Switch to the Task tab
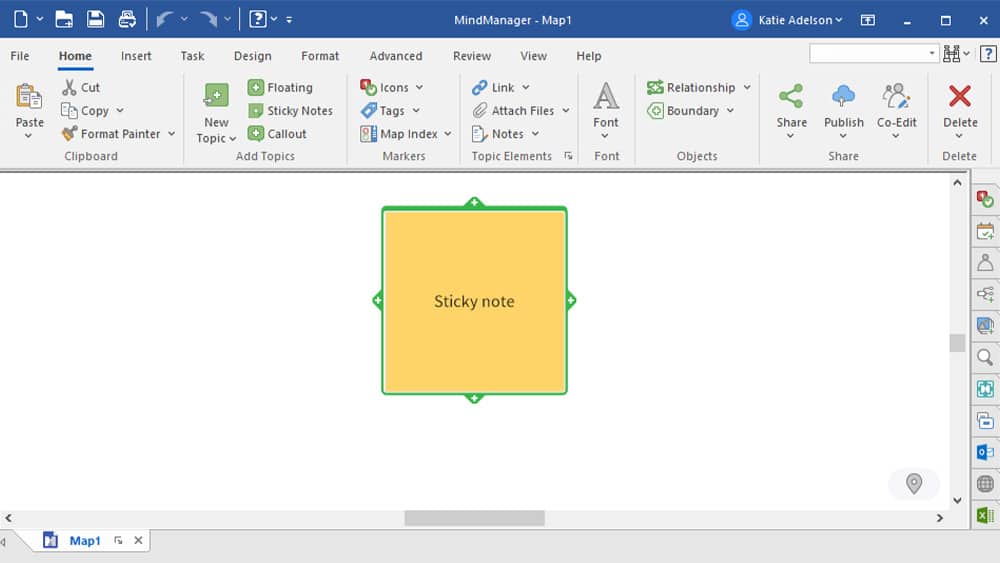The height and width of the screenshot is (563, 1000). [192, 56]
